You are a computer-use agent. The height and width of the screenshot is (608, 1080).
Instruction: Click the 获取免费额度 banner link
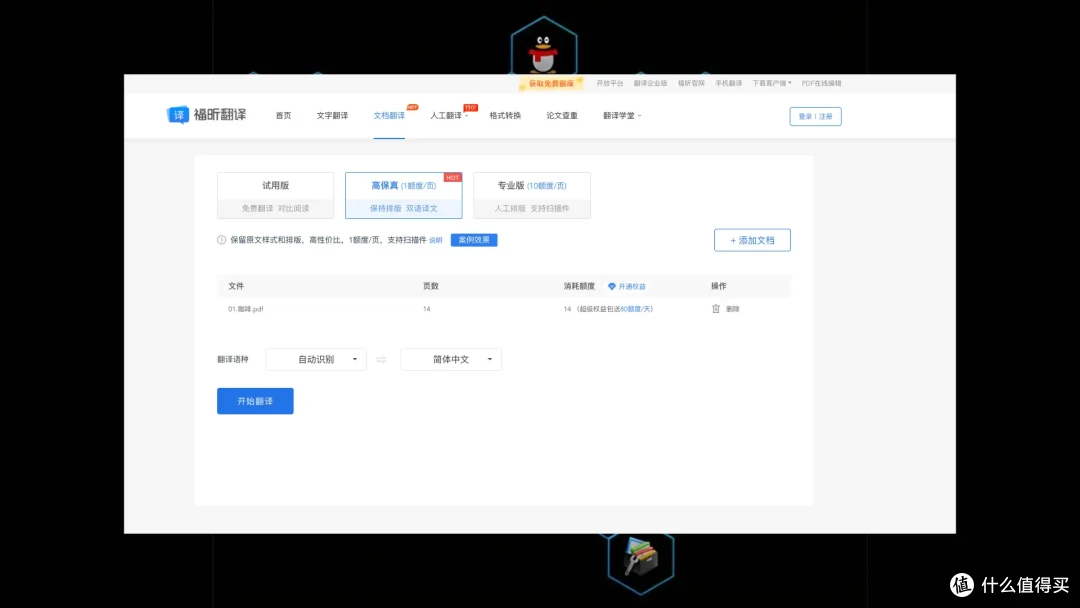click(x=551, y=83)
